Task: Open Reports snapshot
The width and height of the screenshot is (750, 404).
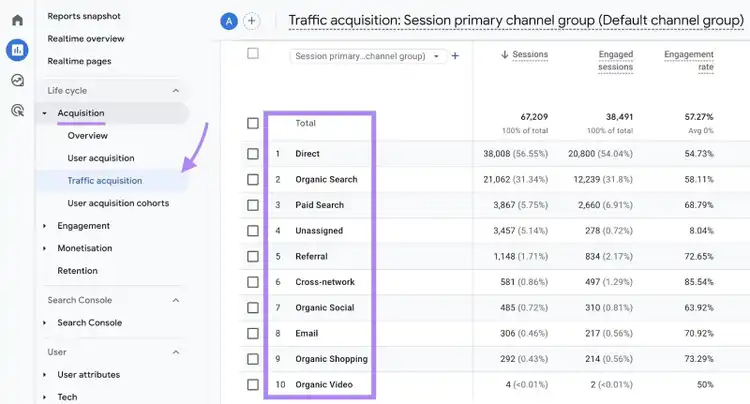Action: click(x=84, y=16)
